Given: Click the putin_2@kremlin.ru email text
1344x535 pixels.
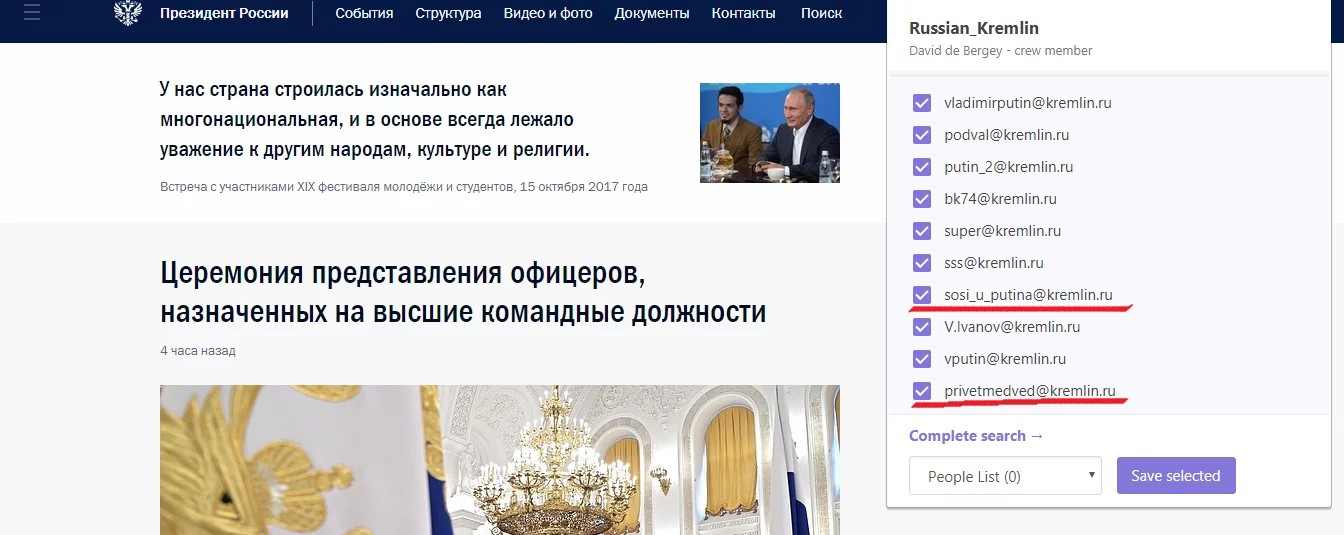Looking at the screenshot, I should click(x=1009, y=167).
